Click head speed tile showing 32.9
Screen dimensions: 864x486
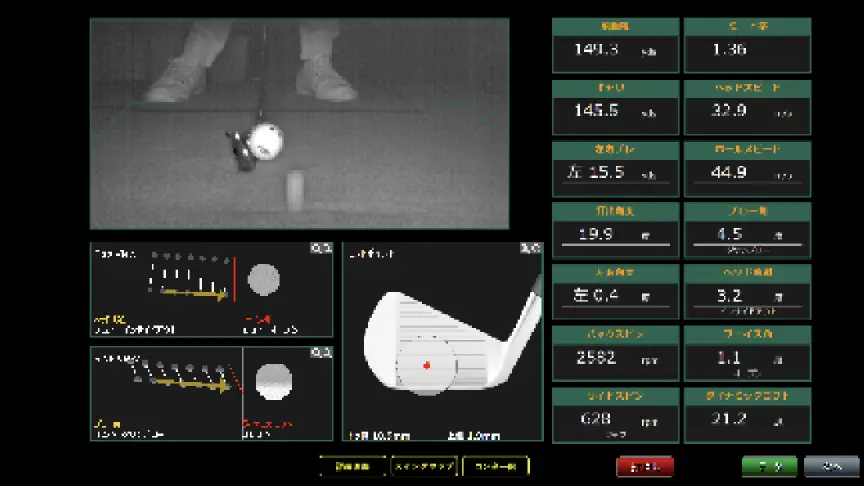747,107
